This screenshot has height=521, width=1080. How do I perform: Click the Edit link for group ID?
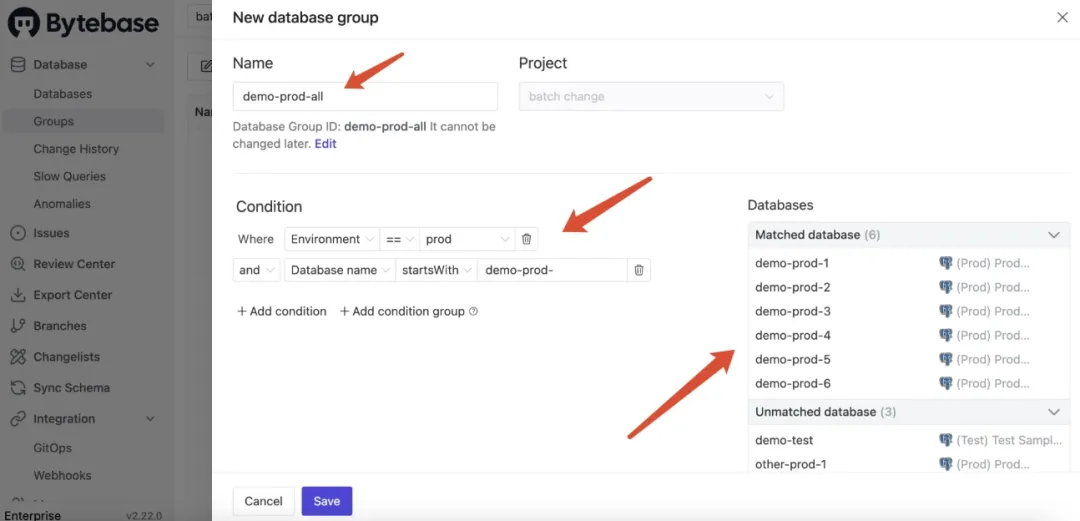pos(326,144)
